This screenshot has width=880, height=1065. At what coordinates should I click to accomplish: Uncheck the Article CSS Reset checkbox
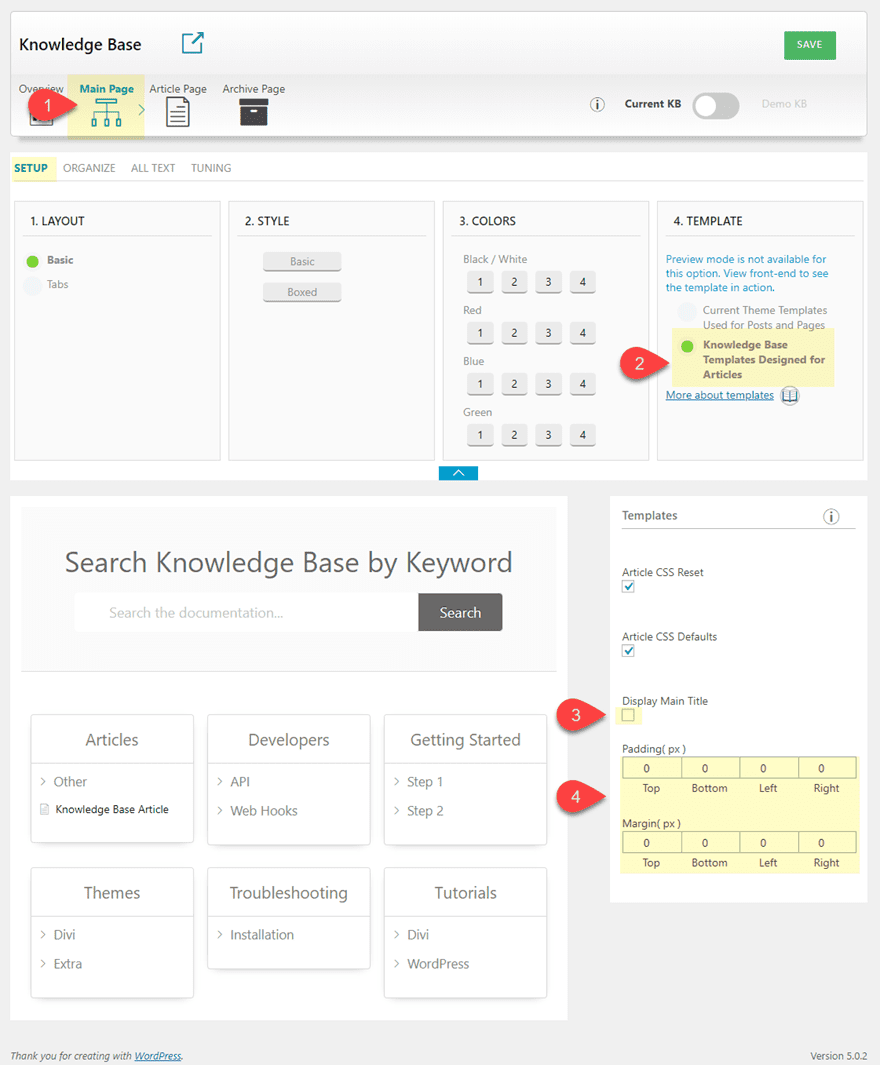tap(628, 587)
